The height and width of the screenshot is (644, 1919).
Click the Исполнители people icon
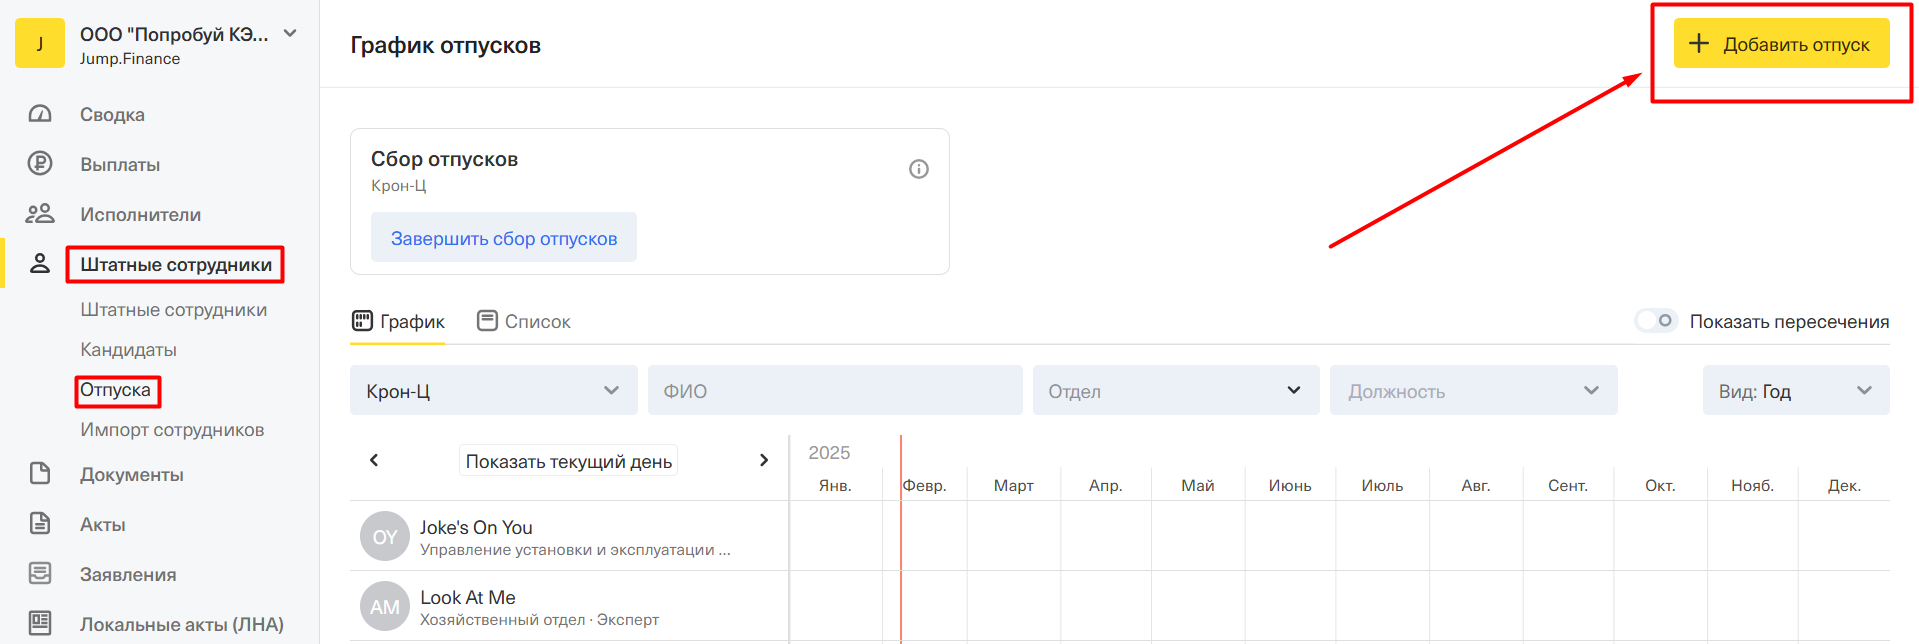(40, 214)
